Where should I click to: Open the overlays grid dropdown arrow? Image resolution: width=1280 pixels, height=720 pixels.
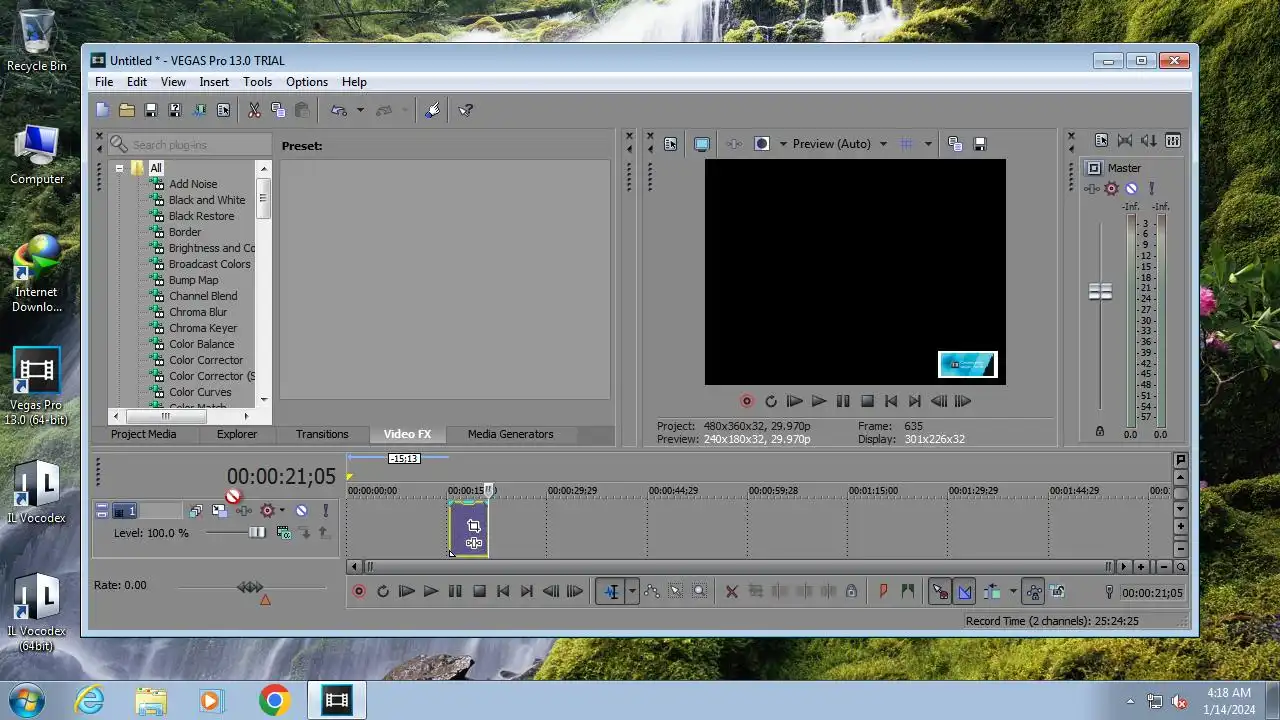(x=928, y=144)
